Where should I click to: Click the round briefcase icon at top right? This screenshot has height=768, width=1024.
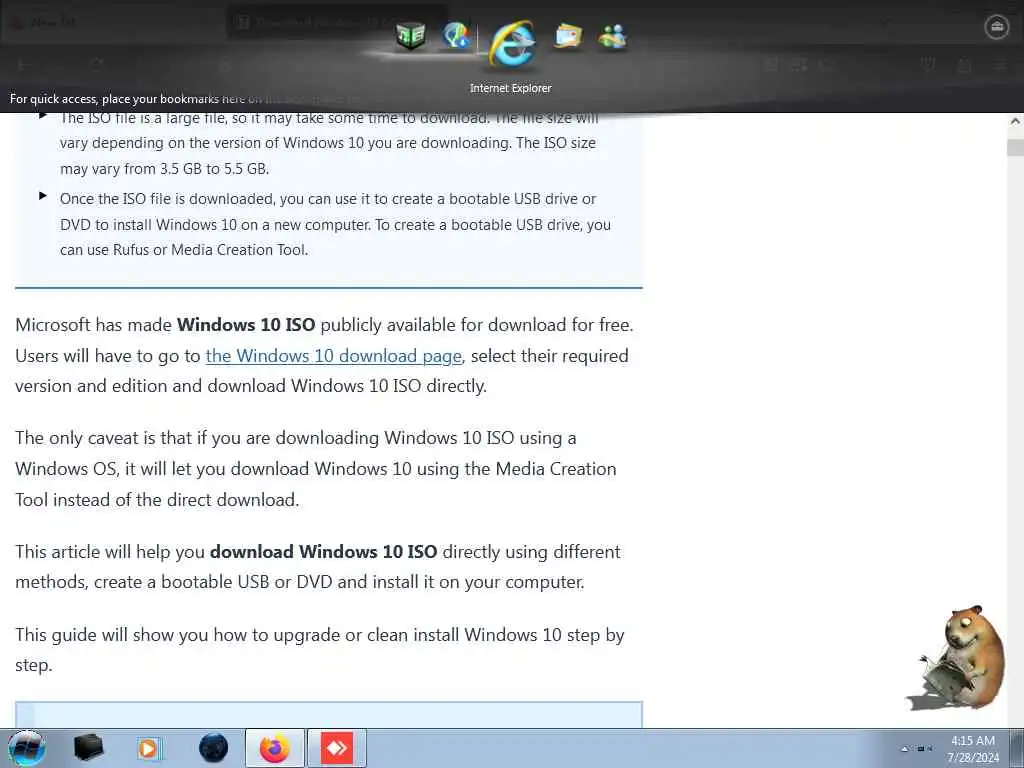click(x=996, y=27)
